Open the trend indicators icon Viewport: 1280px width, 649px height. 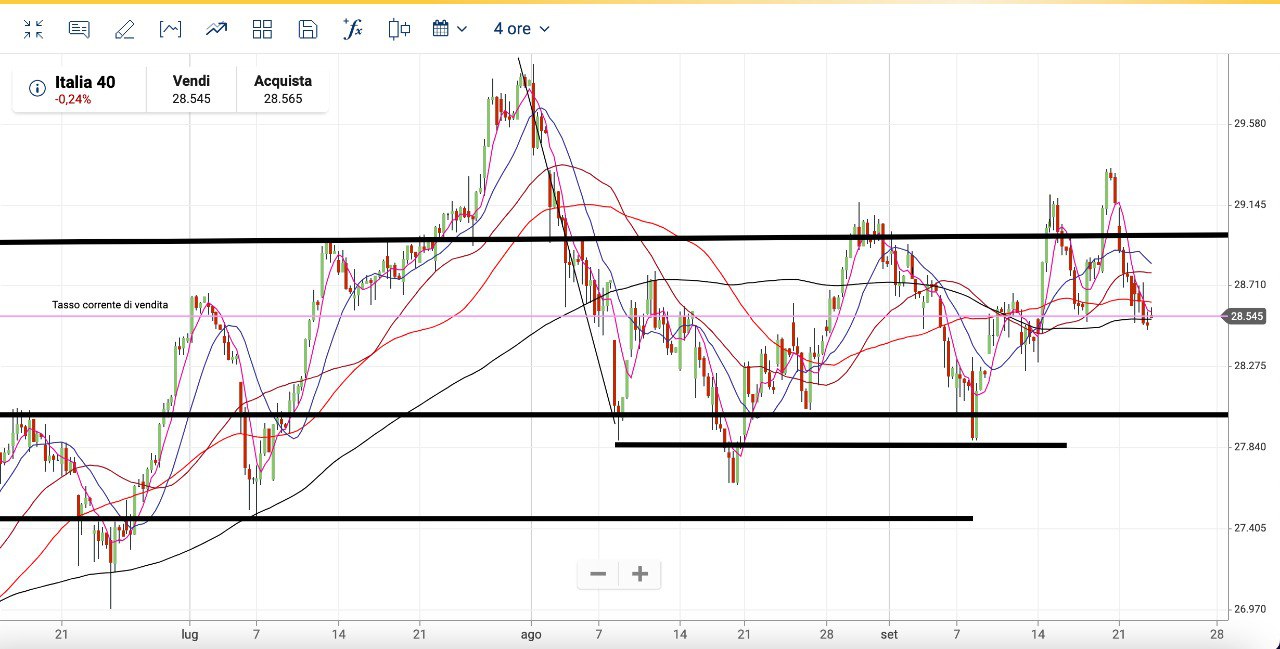tap(216, 29)
